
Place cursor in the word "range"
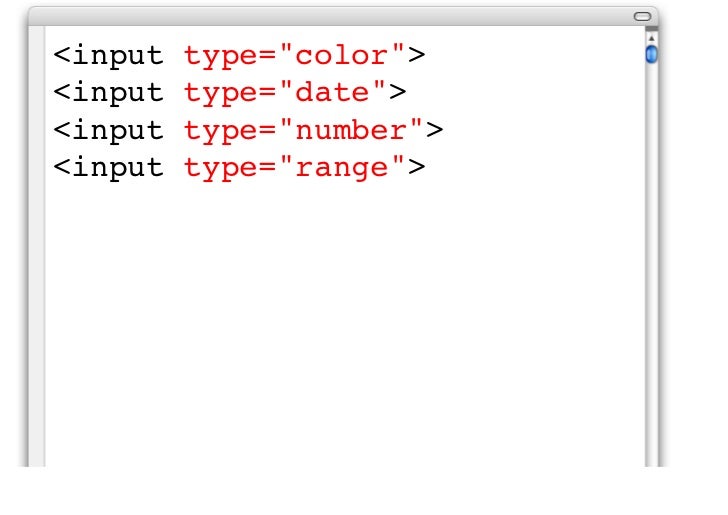[x=341, y=168]
